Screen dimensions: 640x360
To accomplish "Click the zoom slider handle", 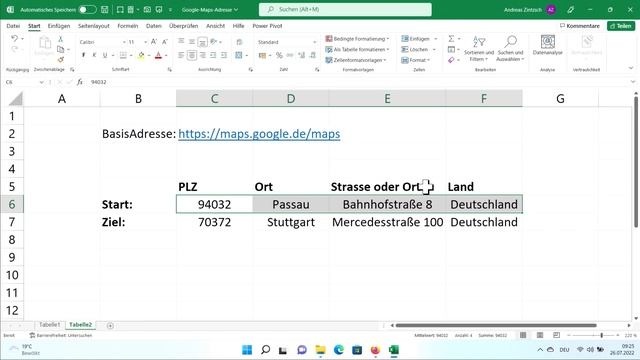I will 601,335.
